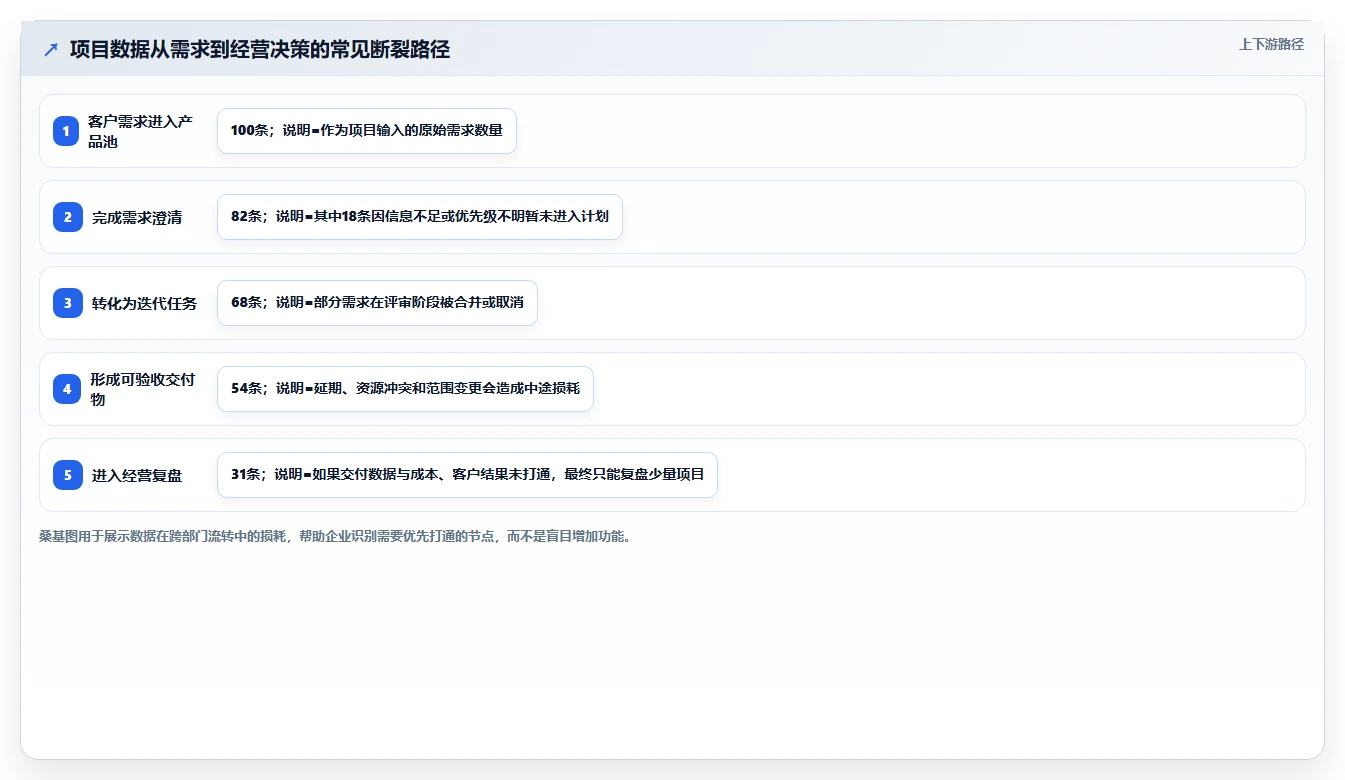Click step number badge 5
Screen dimensions: 1345x780
[x=67, y=475]
